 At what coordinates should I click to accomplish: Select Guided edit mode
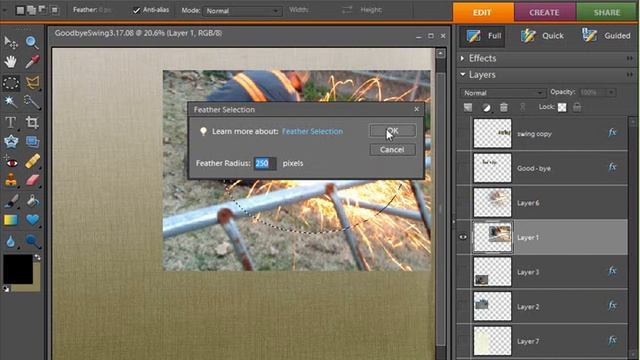pyautogui.click(x=607, y=36)
